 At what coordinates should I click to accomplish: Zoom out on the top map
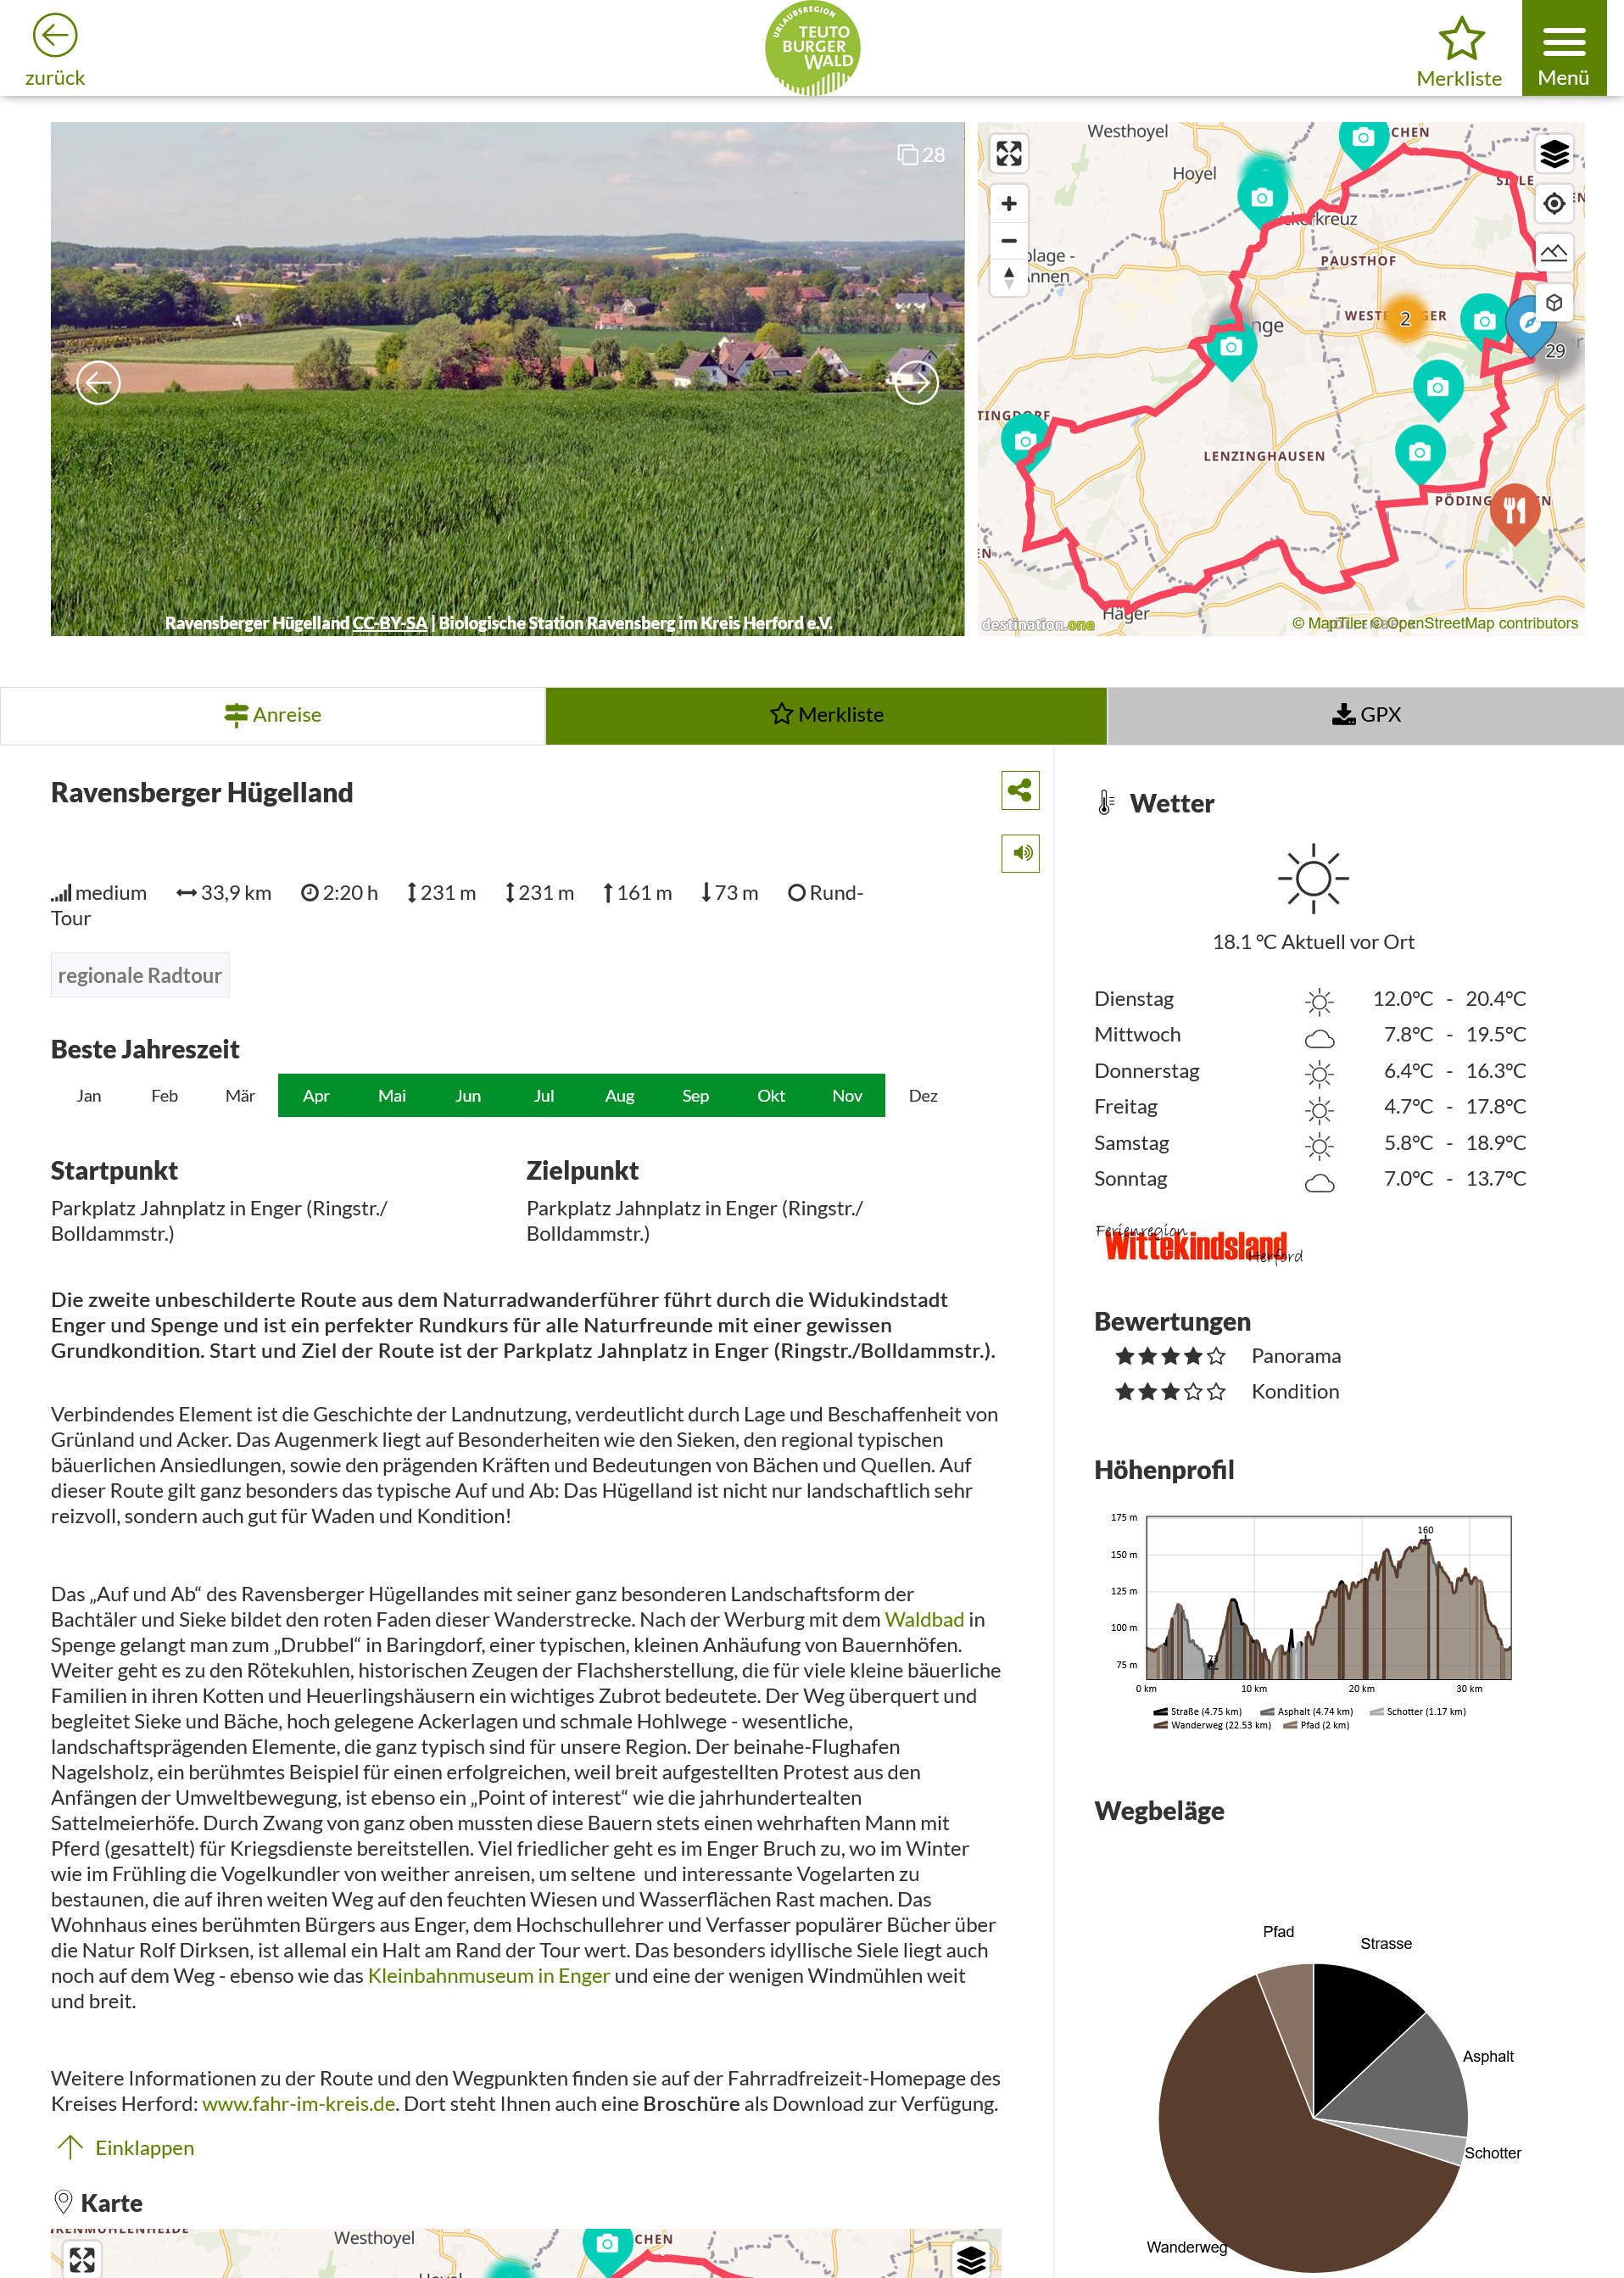point(1009,241)
